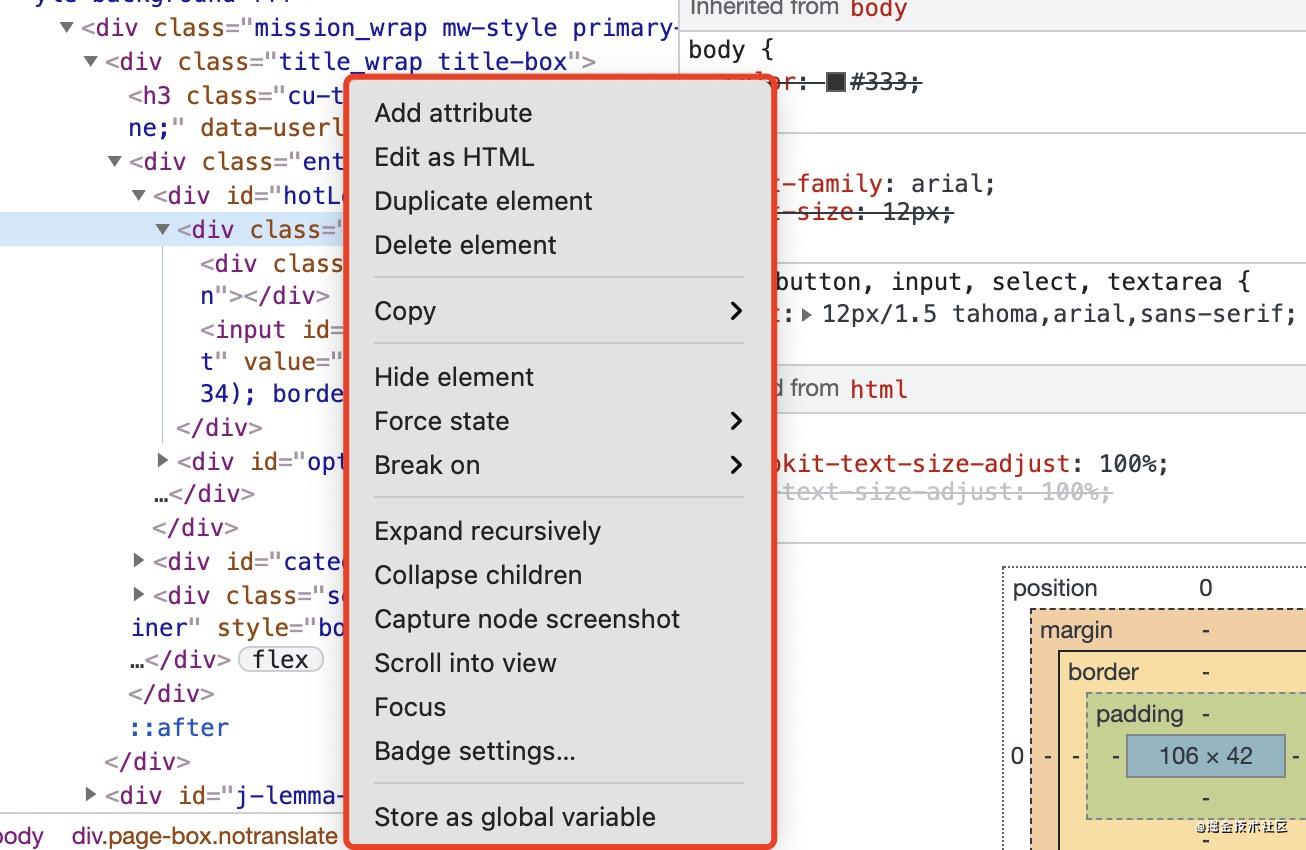The height and width of the screenshot is (850, 1306).
Task: Open the Copy submenu
Action: click(559, 311)
